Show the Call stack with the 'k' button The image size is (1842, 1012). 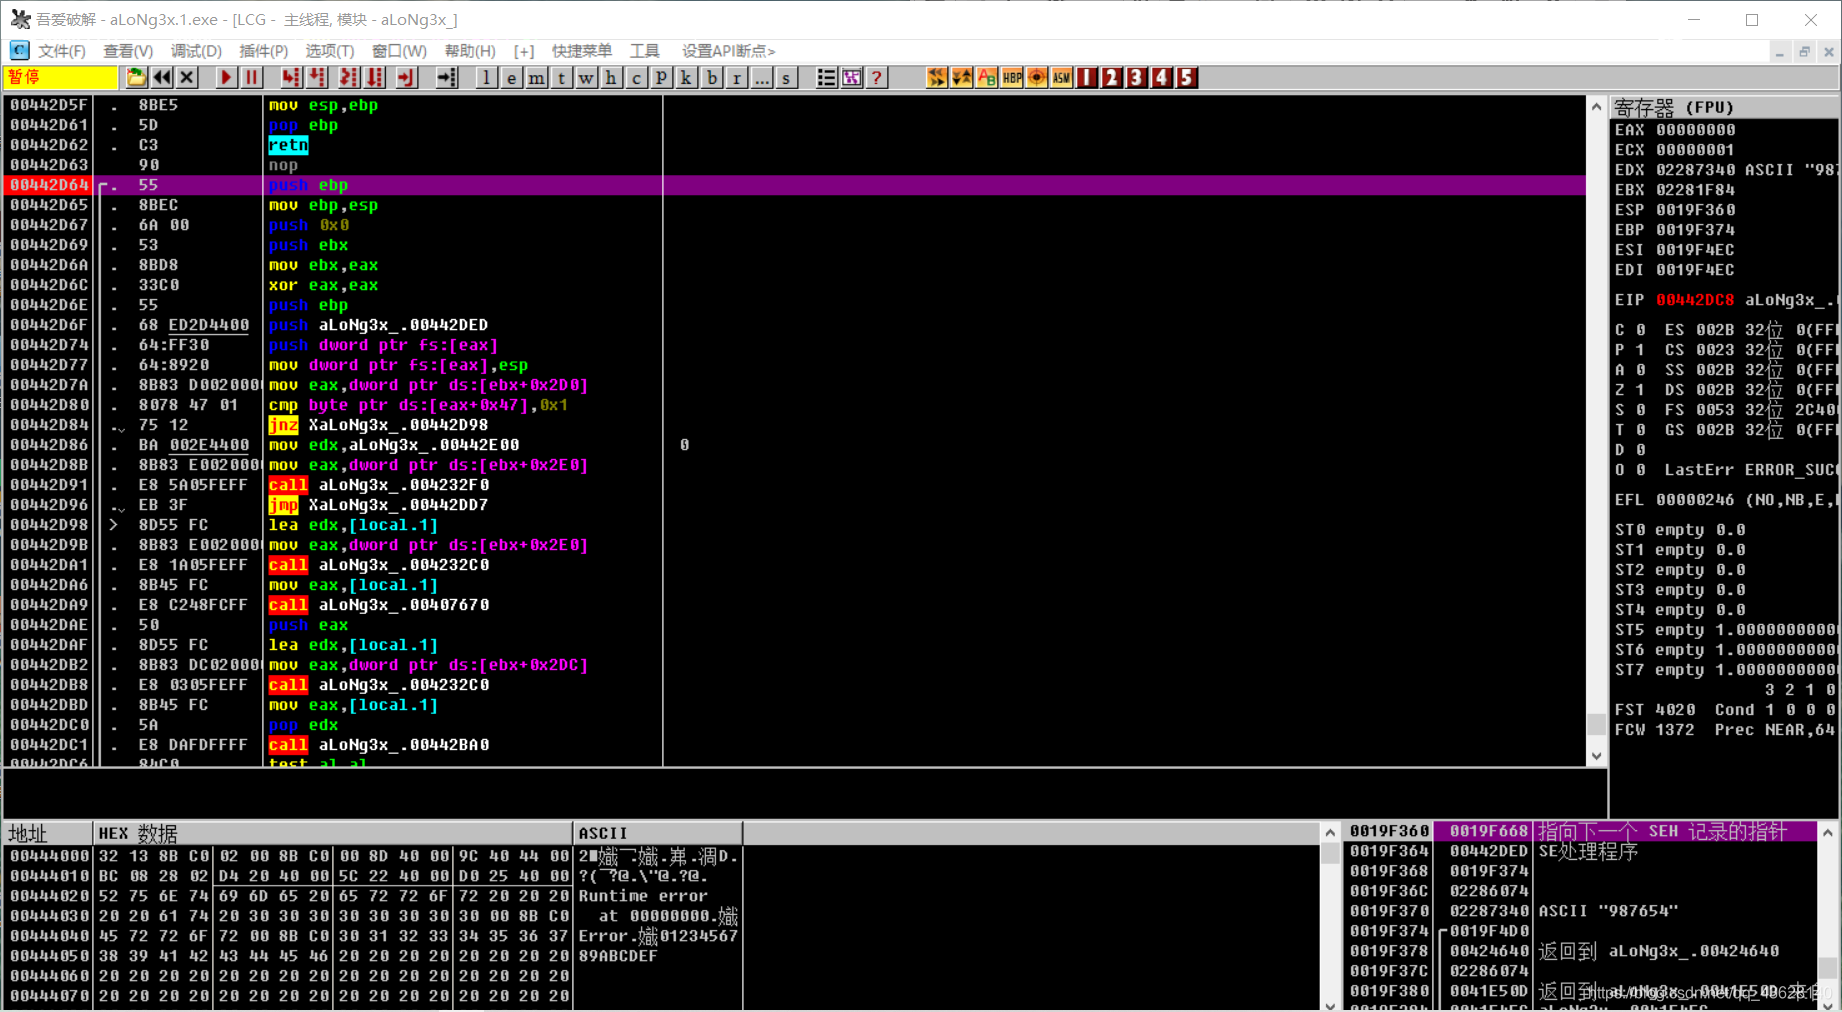click(x=686, y=78)
